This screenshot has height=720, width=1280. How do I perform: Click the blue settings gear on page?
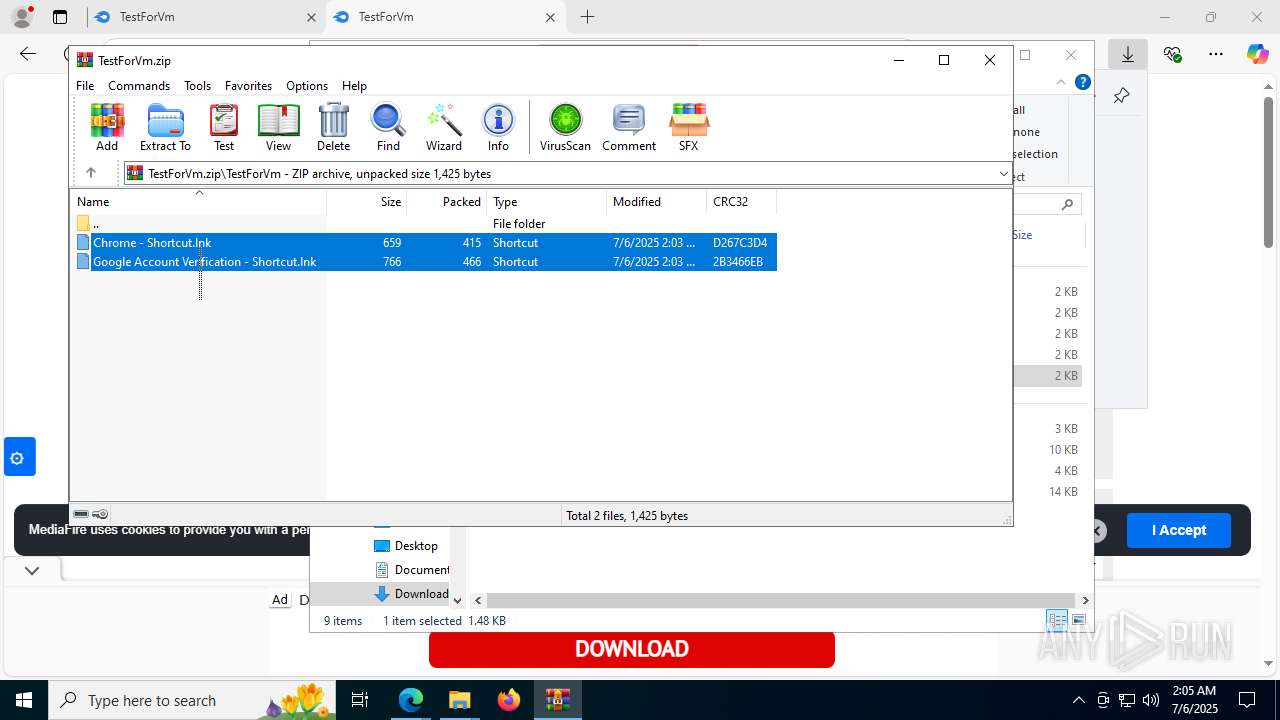tap(18, 459)
